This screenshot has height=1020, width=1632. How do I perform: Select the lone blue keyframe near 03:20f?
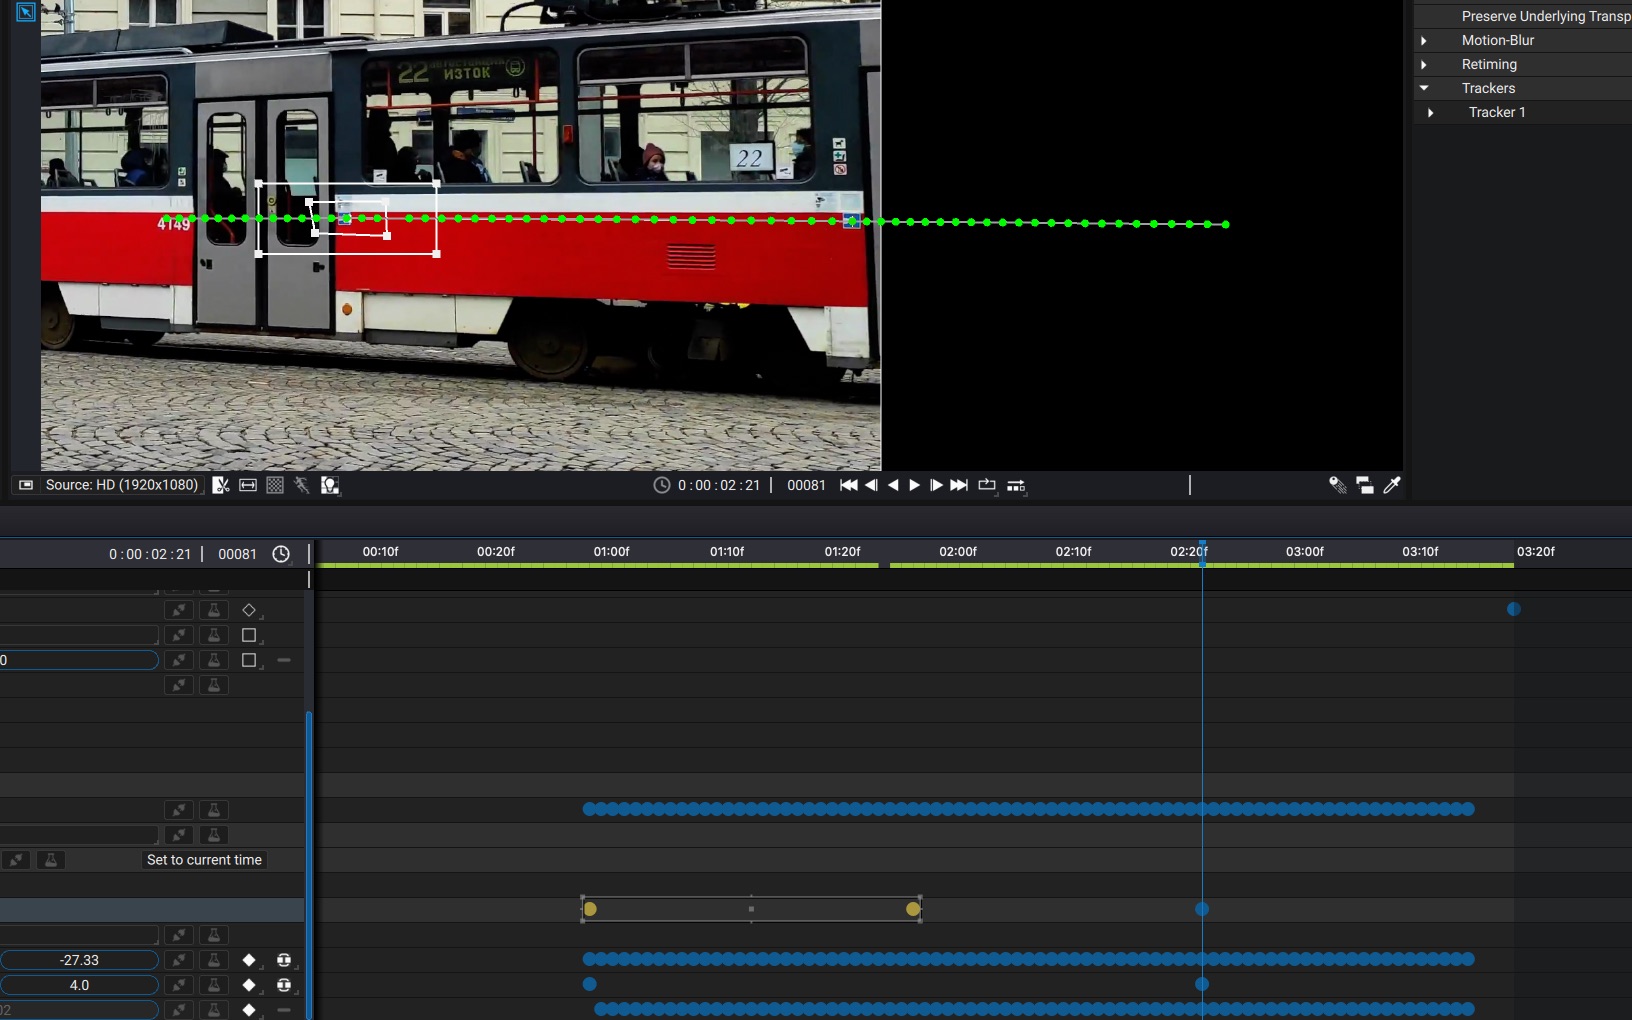[x=1514, y=609]
